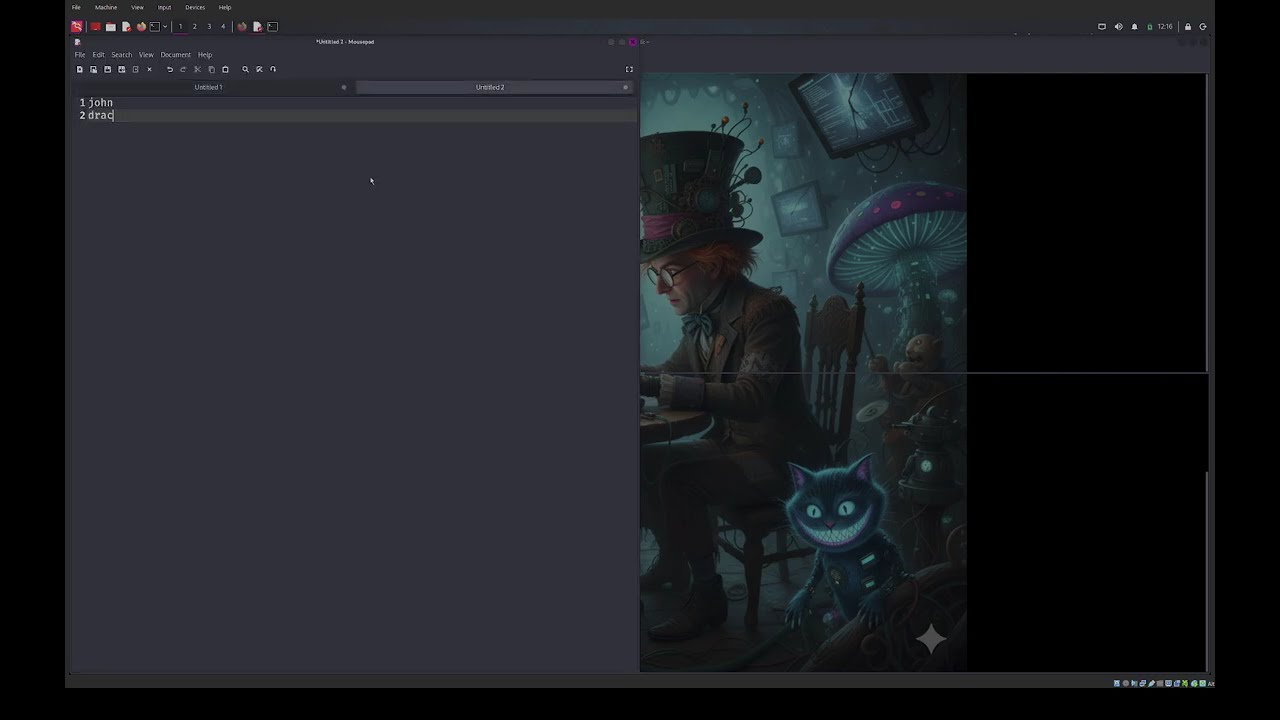The width and height of the screenshot is (1280, 720).
Task: Select the terminal window button in the panel
Action: click(272, 26)
